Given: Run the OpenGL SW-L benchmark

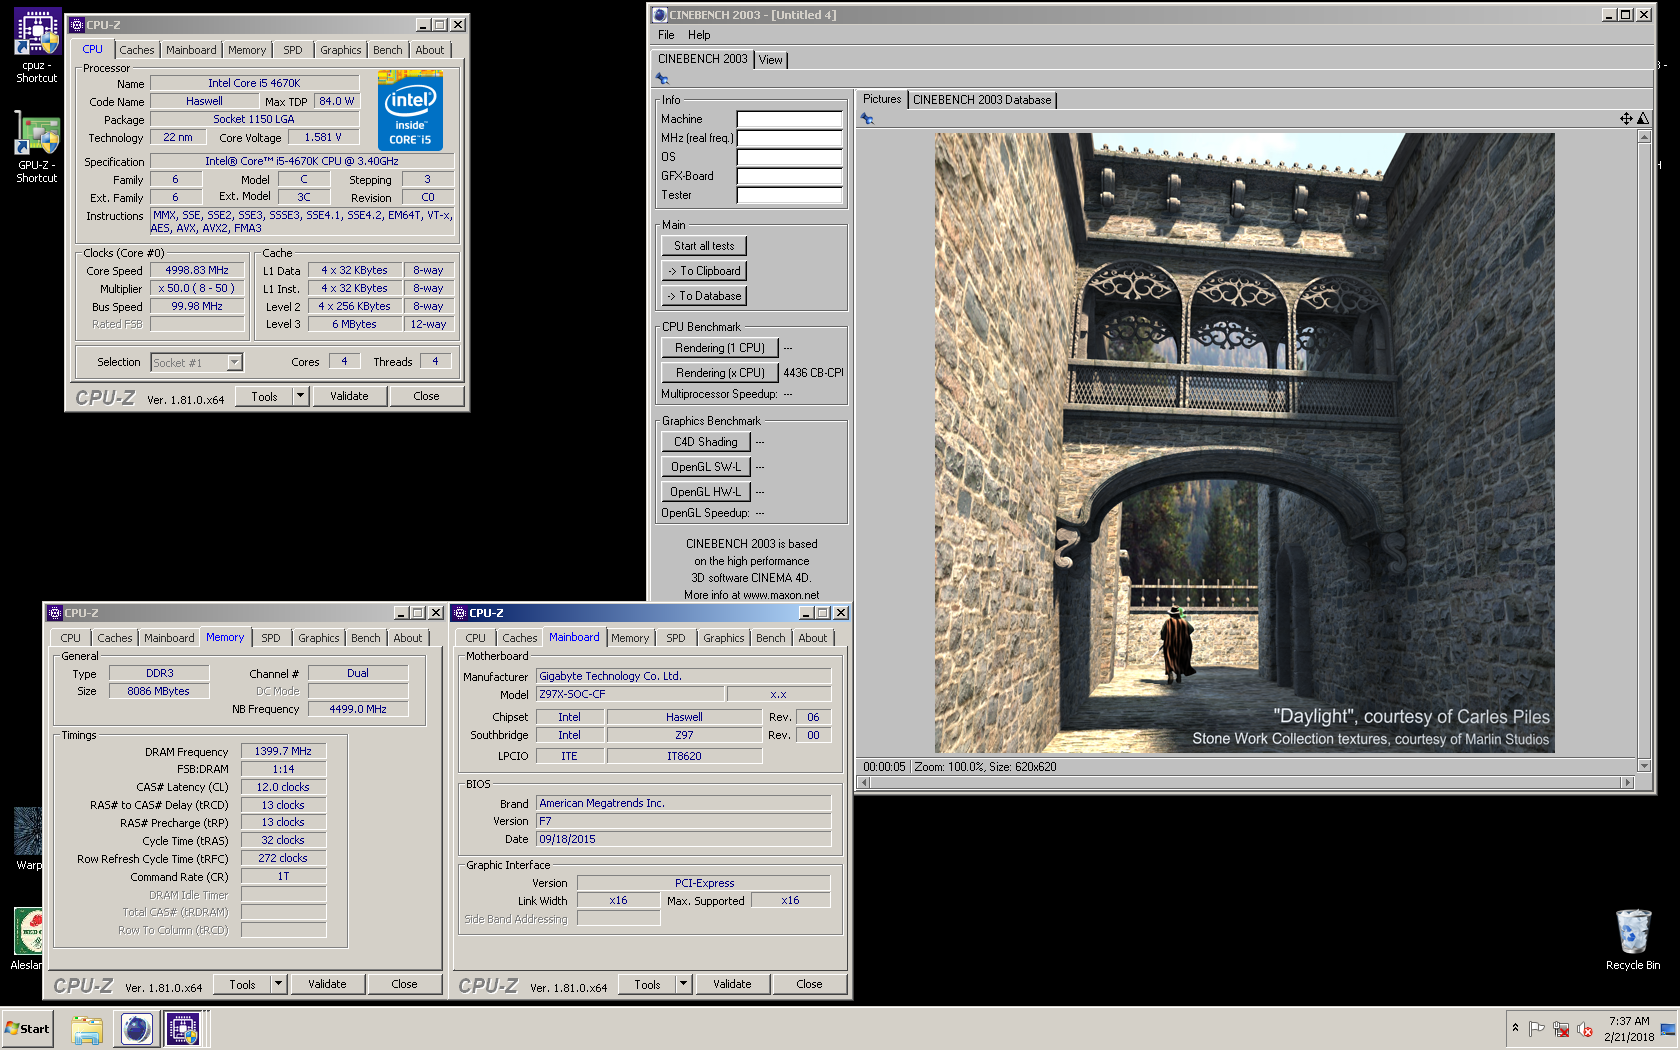Looking at the screenshot, I should (706, 467).
